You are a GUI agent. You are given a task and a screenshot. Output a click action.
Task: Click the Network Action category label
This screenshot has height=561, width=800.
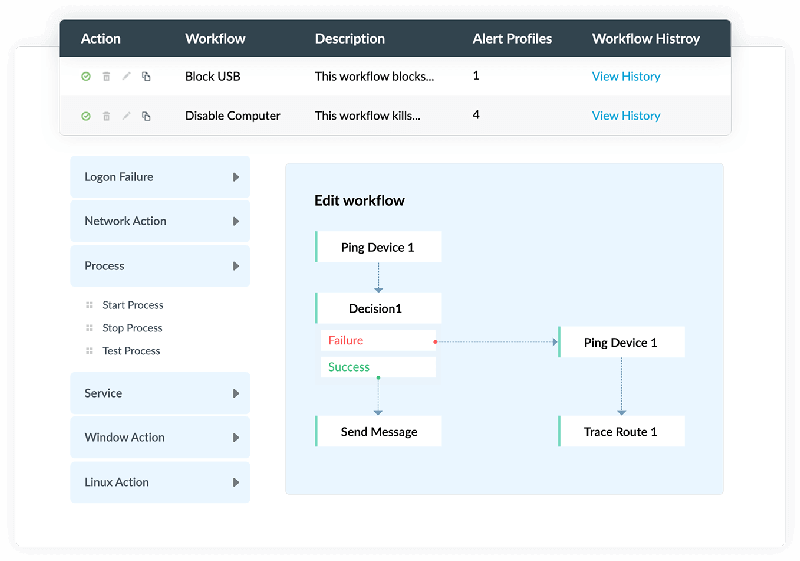coord(126,221)
